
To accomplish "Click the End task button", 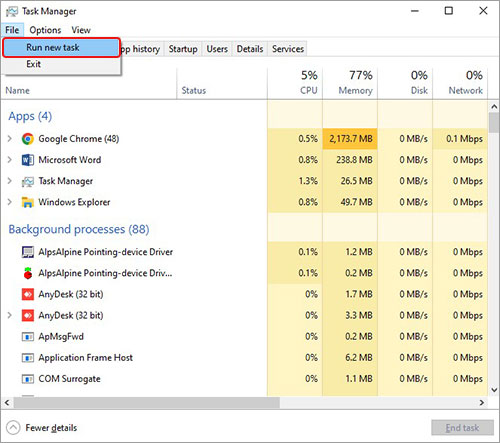I will pos(462,428).
